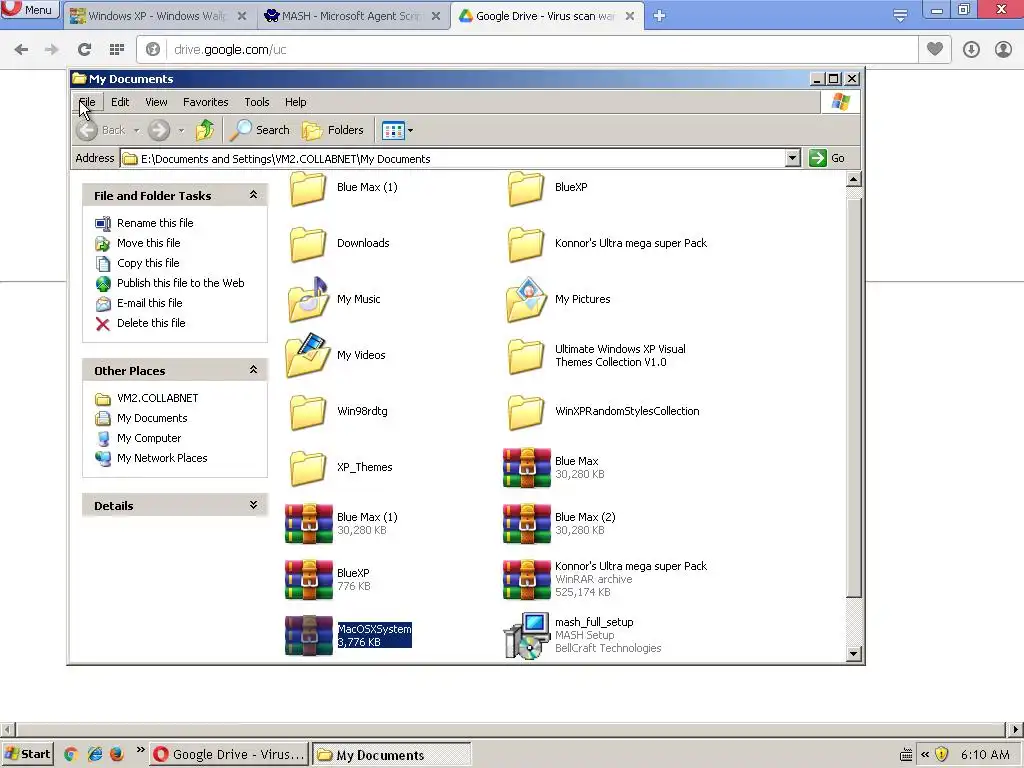Viewport: 1024px width, 768px height.
Task: Open the Favorites menu
Action: click(x=206, y=102)
